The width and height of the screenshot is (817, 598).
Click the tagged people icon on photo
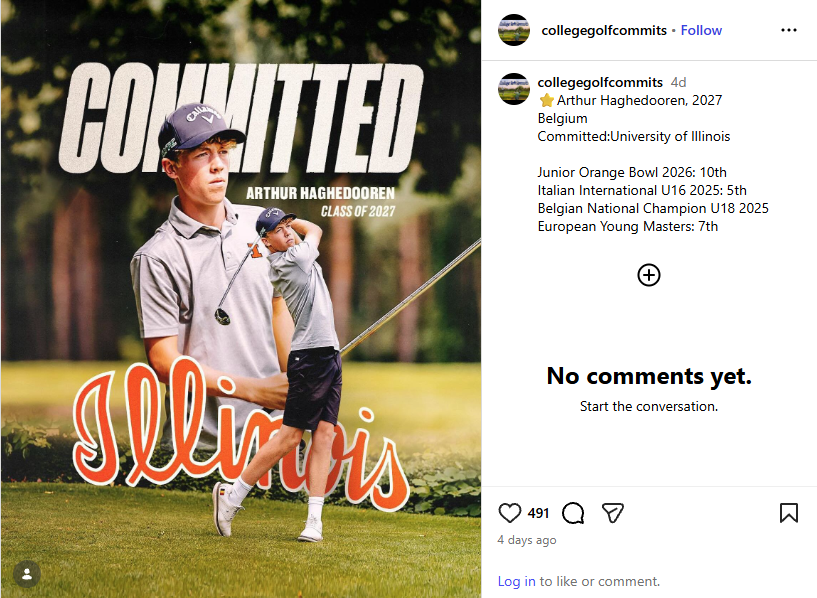pyautogui.click(x=27, y=574)
